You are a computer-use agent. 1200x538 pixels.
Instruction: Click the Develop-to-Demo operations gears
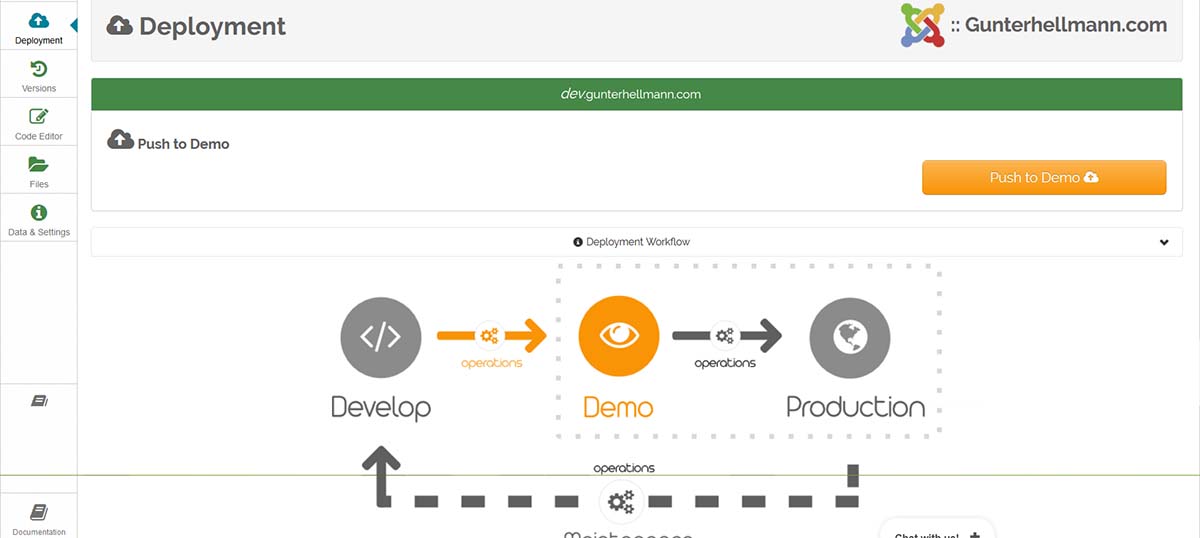click(489, 336)
